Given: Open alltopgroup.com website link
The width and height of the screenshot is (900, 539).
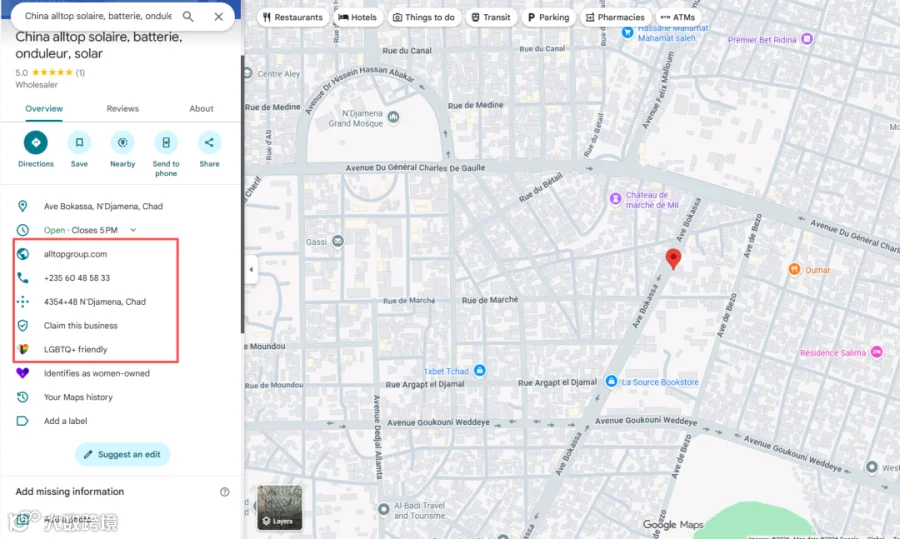Looking at the screenshot, I should (75, 254).
